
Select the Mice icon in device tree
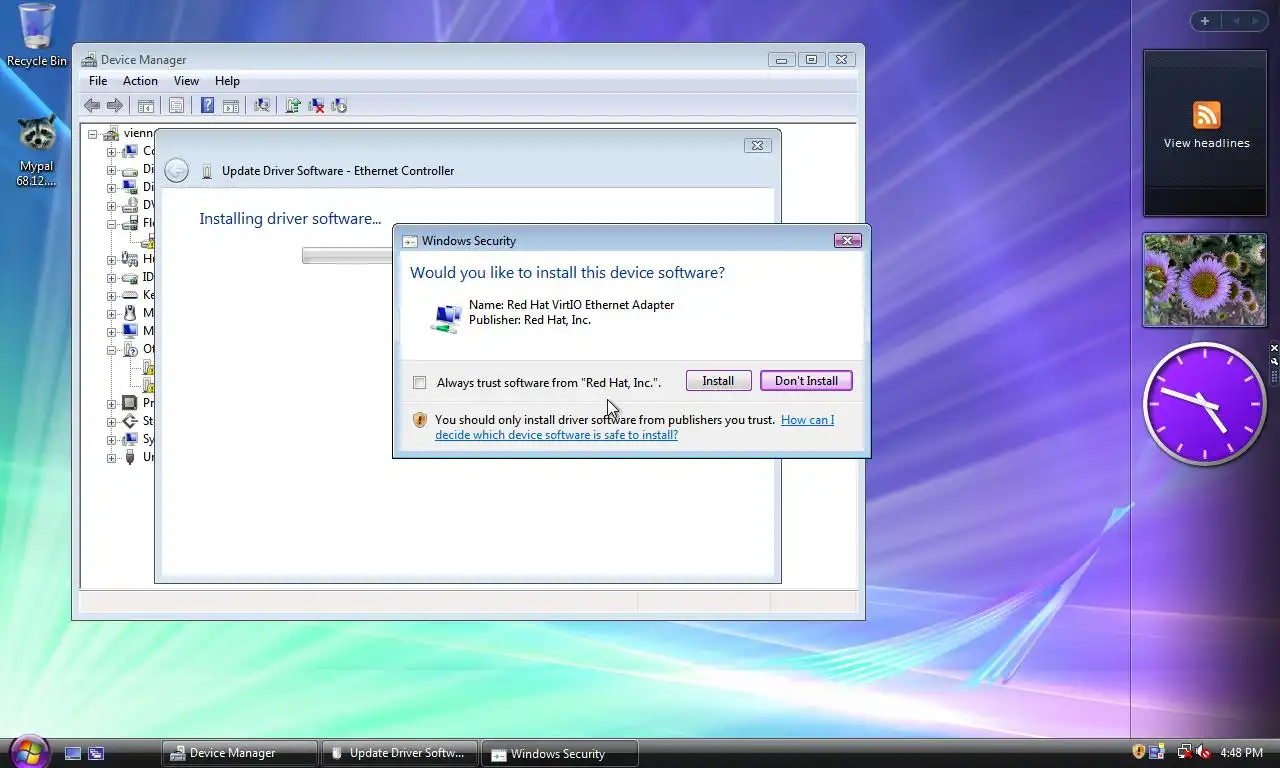(x=129, y=313)
